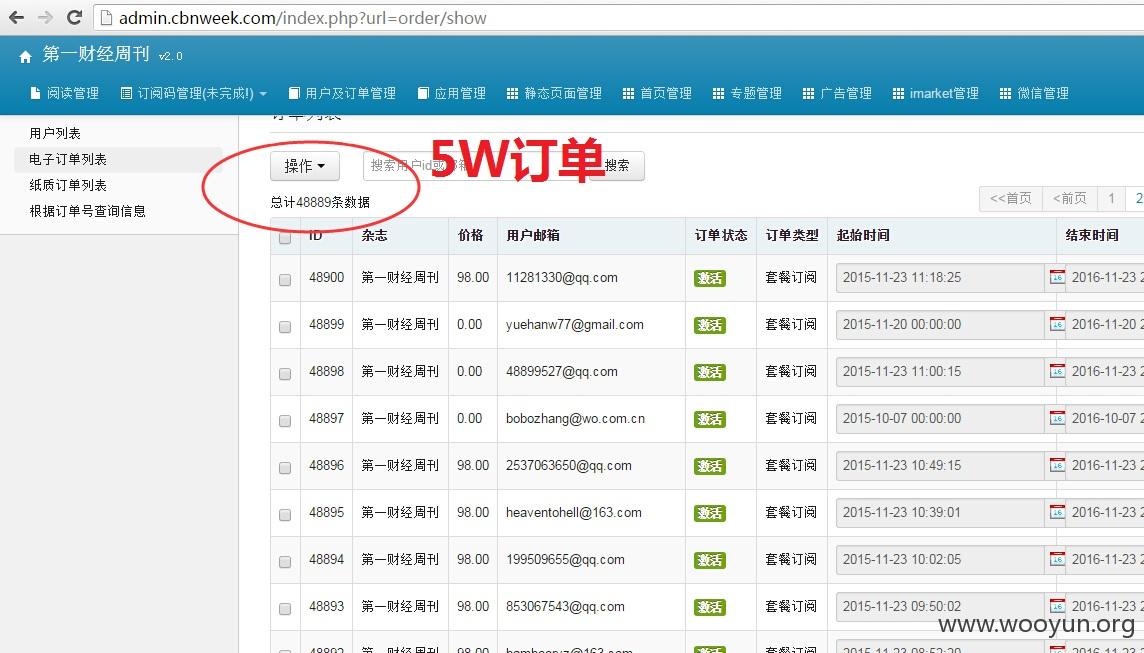
Task: Click 激活 status badge for order 48893
Action: [709, 606]
